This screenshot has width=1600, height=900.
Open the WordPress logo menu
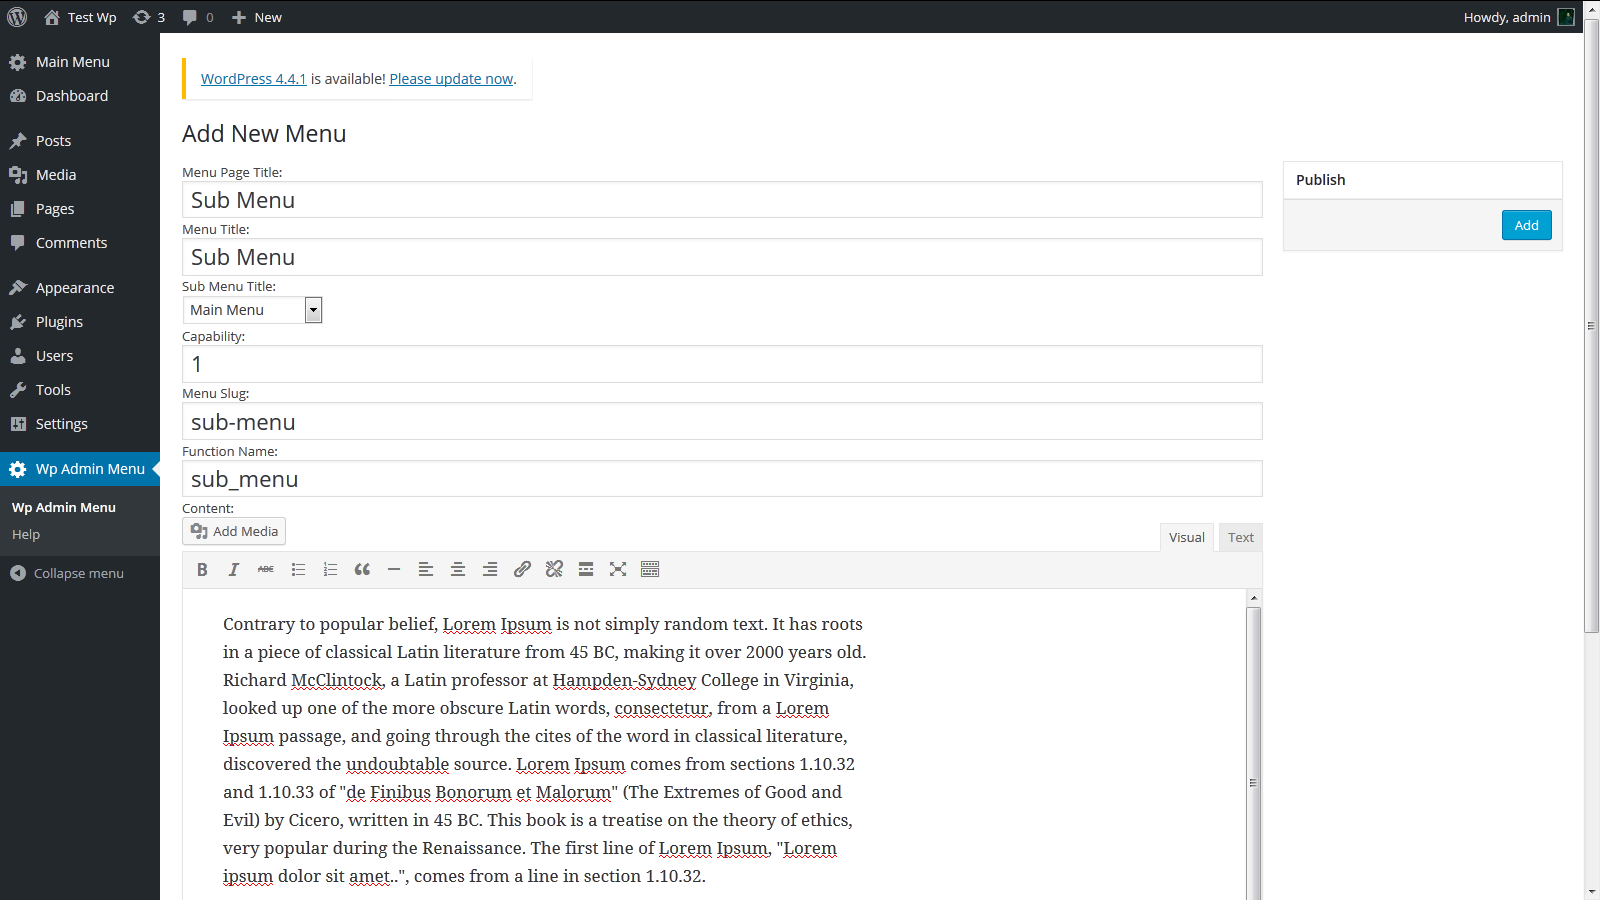click(17, 17)
